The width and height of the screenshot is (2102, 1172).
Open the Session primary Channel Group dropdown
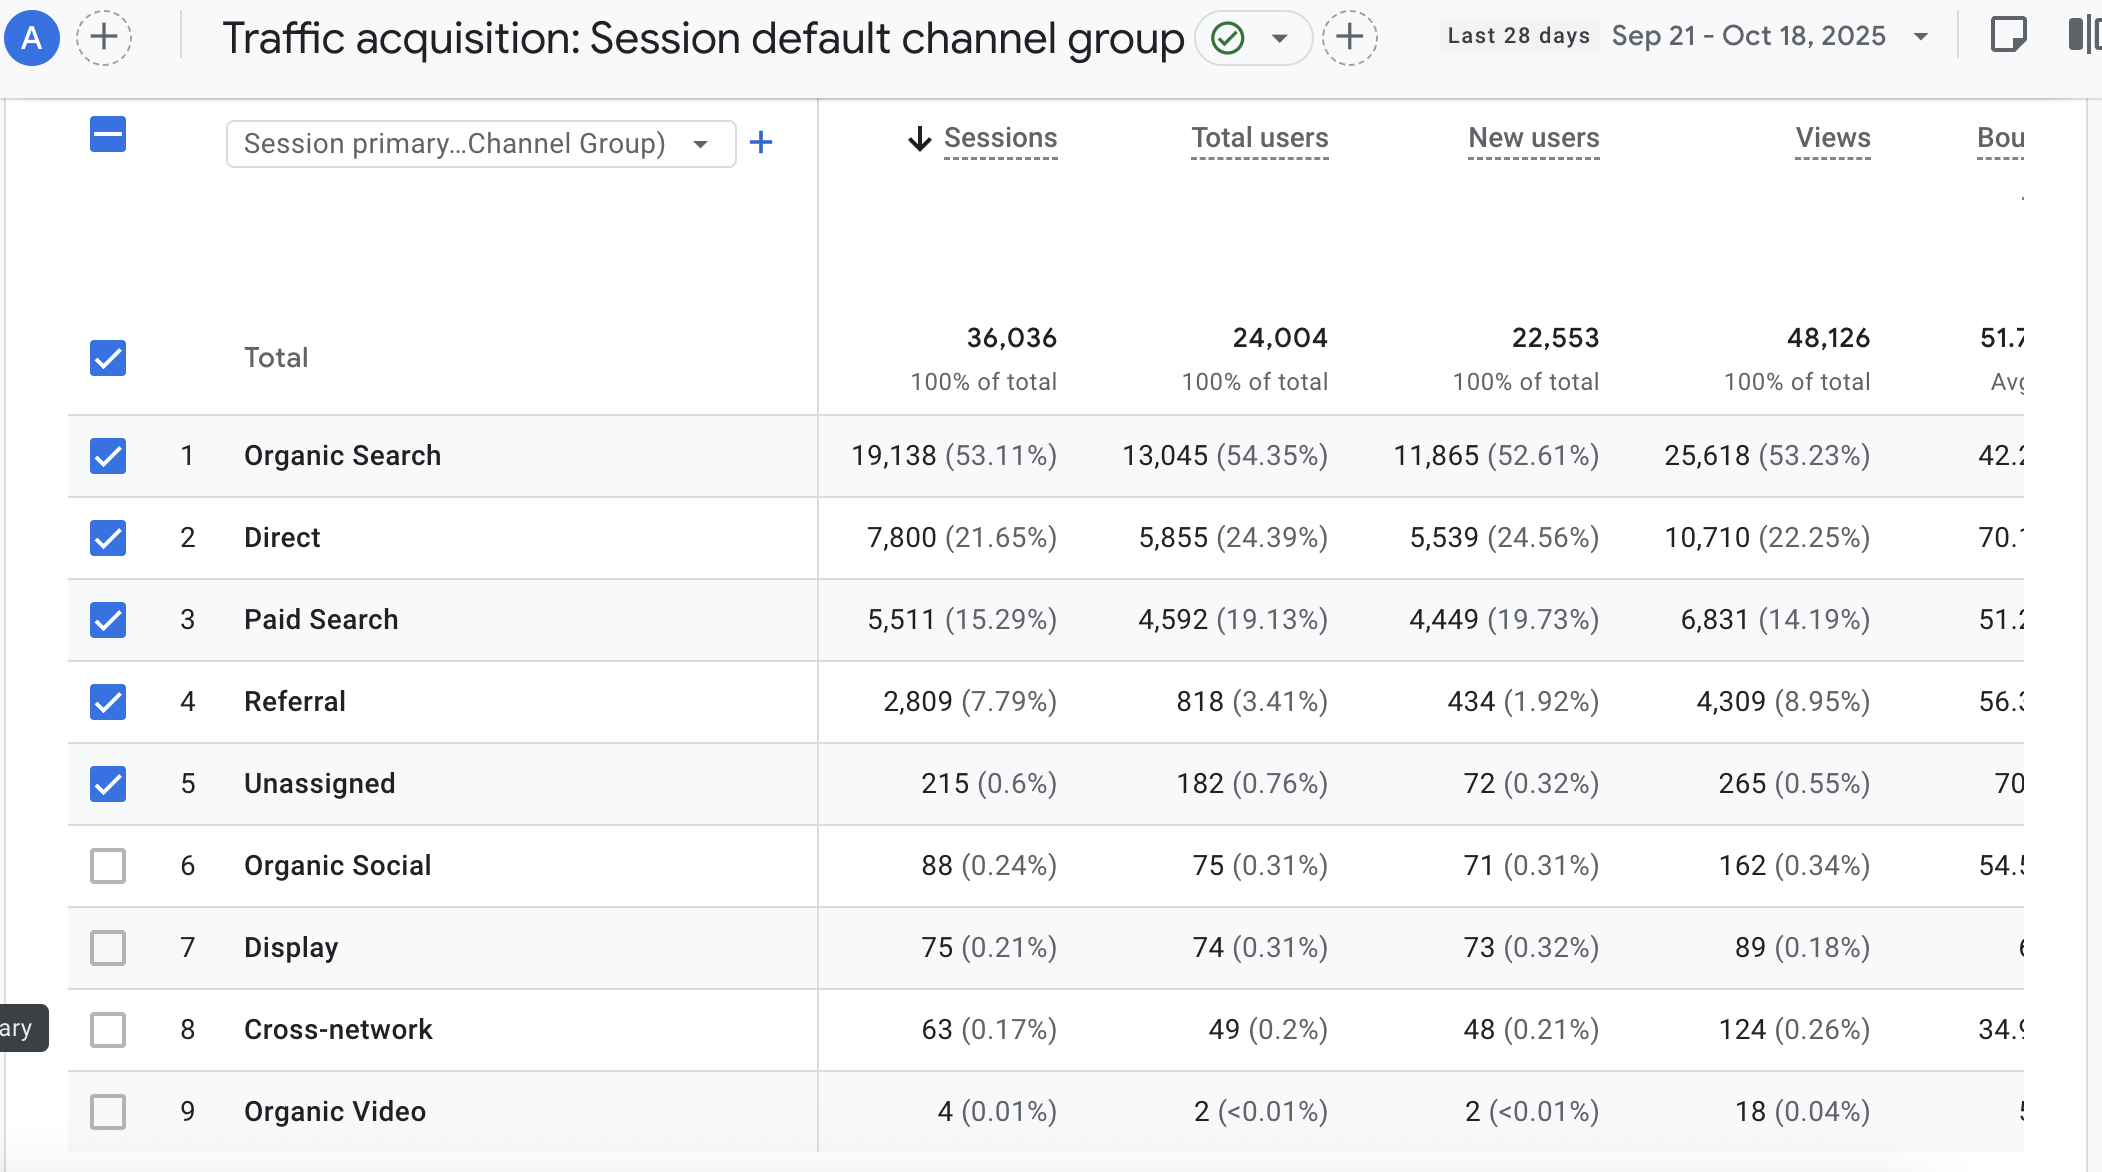click(480, 144)
